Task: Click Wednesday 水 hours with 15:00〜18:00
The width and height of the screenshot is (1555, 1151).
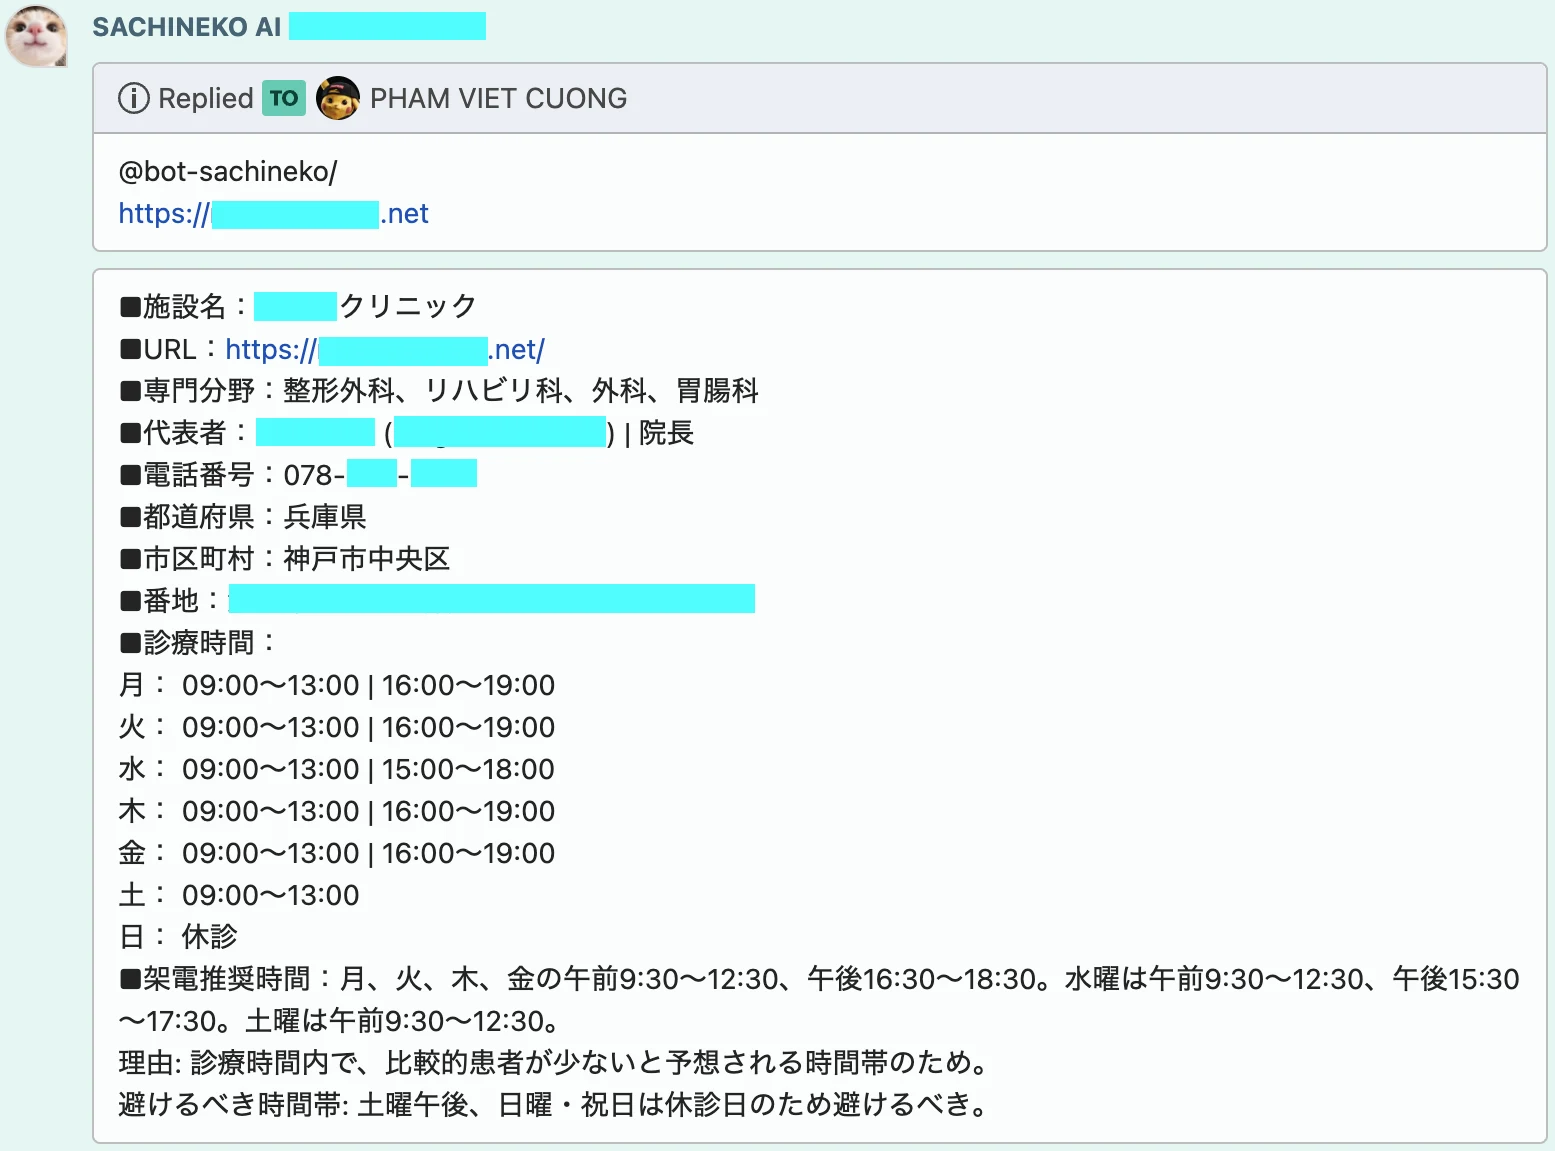Action: 336,769
